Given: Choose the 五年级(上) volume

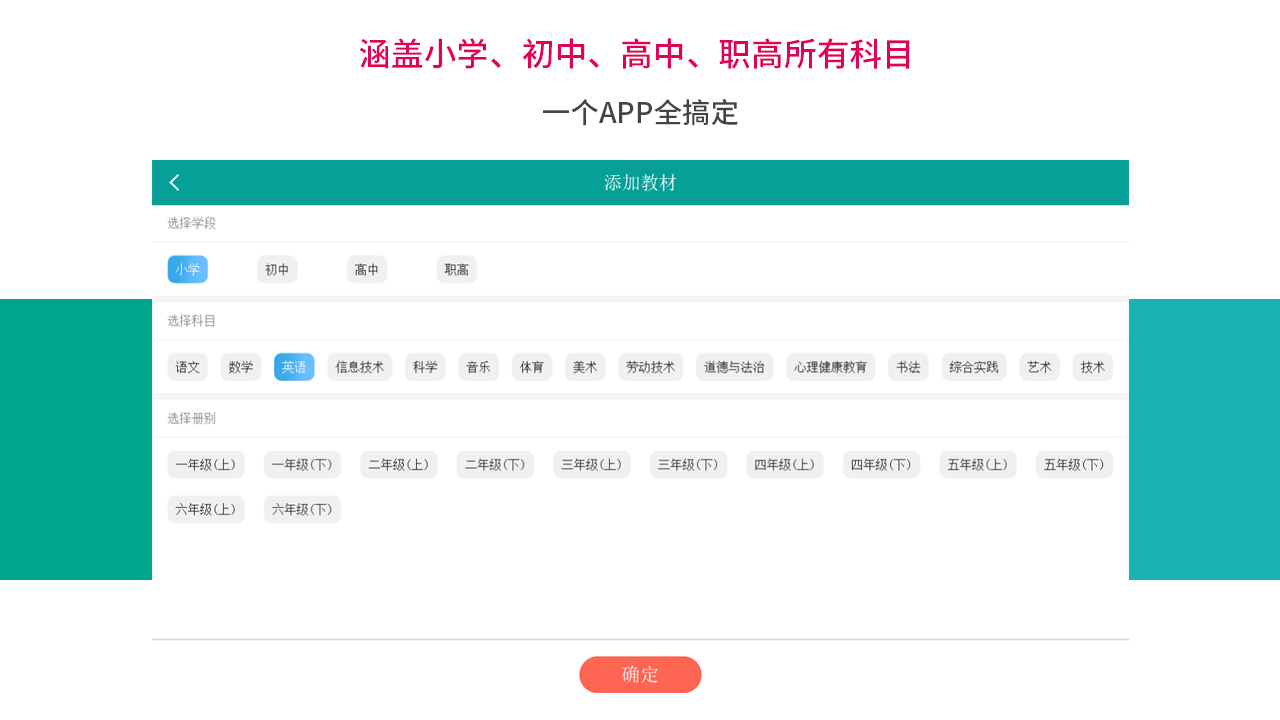Looking at the screenshot, I should [x=977, y=464].
